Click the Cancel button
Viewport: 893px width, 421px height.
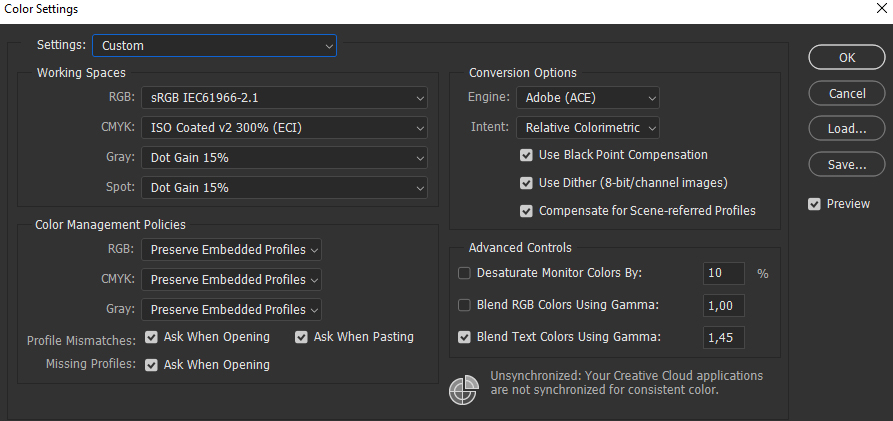pos(847,94)
